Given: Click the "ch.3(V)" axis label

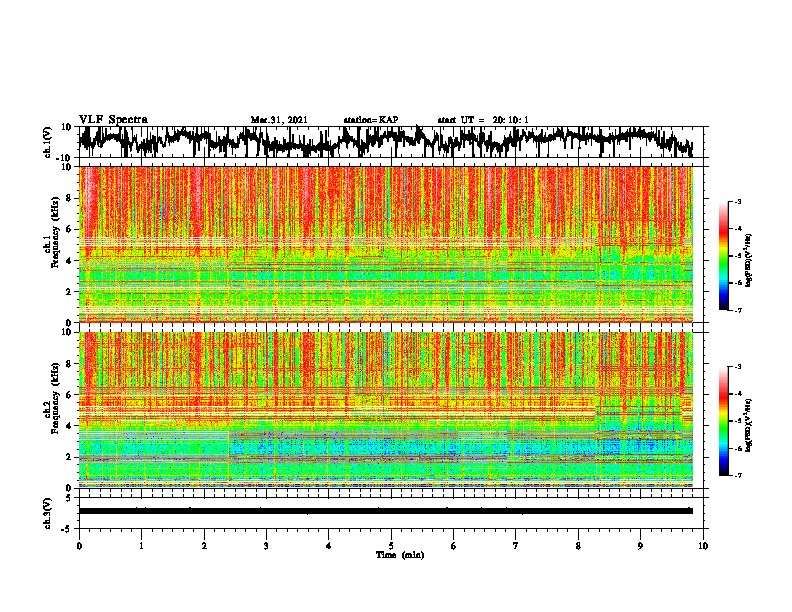Looking at the screenshot, I should [48, 513].
